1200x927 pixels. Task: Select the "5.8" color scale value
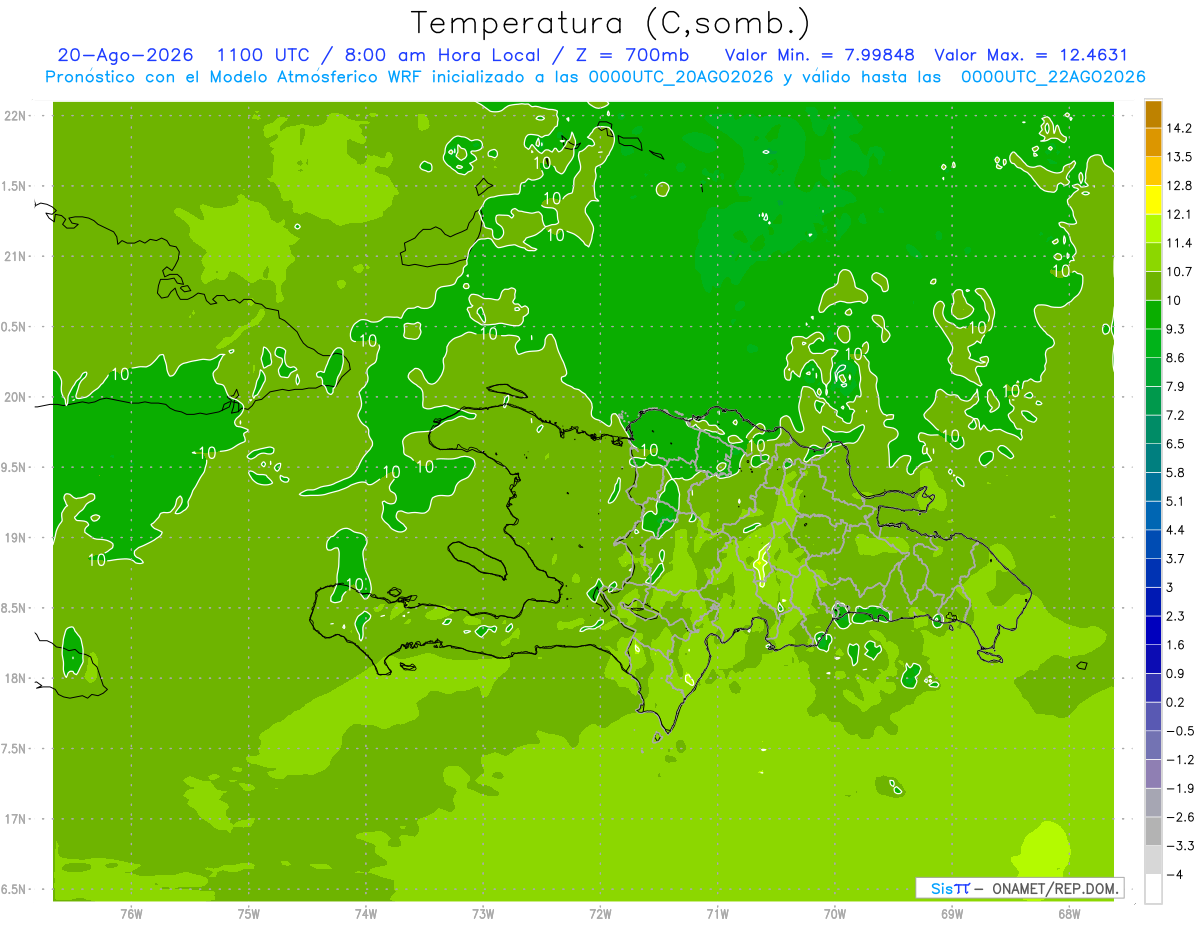pos(1176,472)
